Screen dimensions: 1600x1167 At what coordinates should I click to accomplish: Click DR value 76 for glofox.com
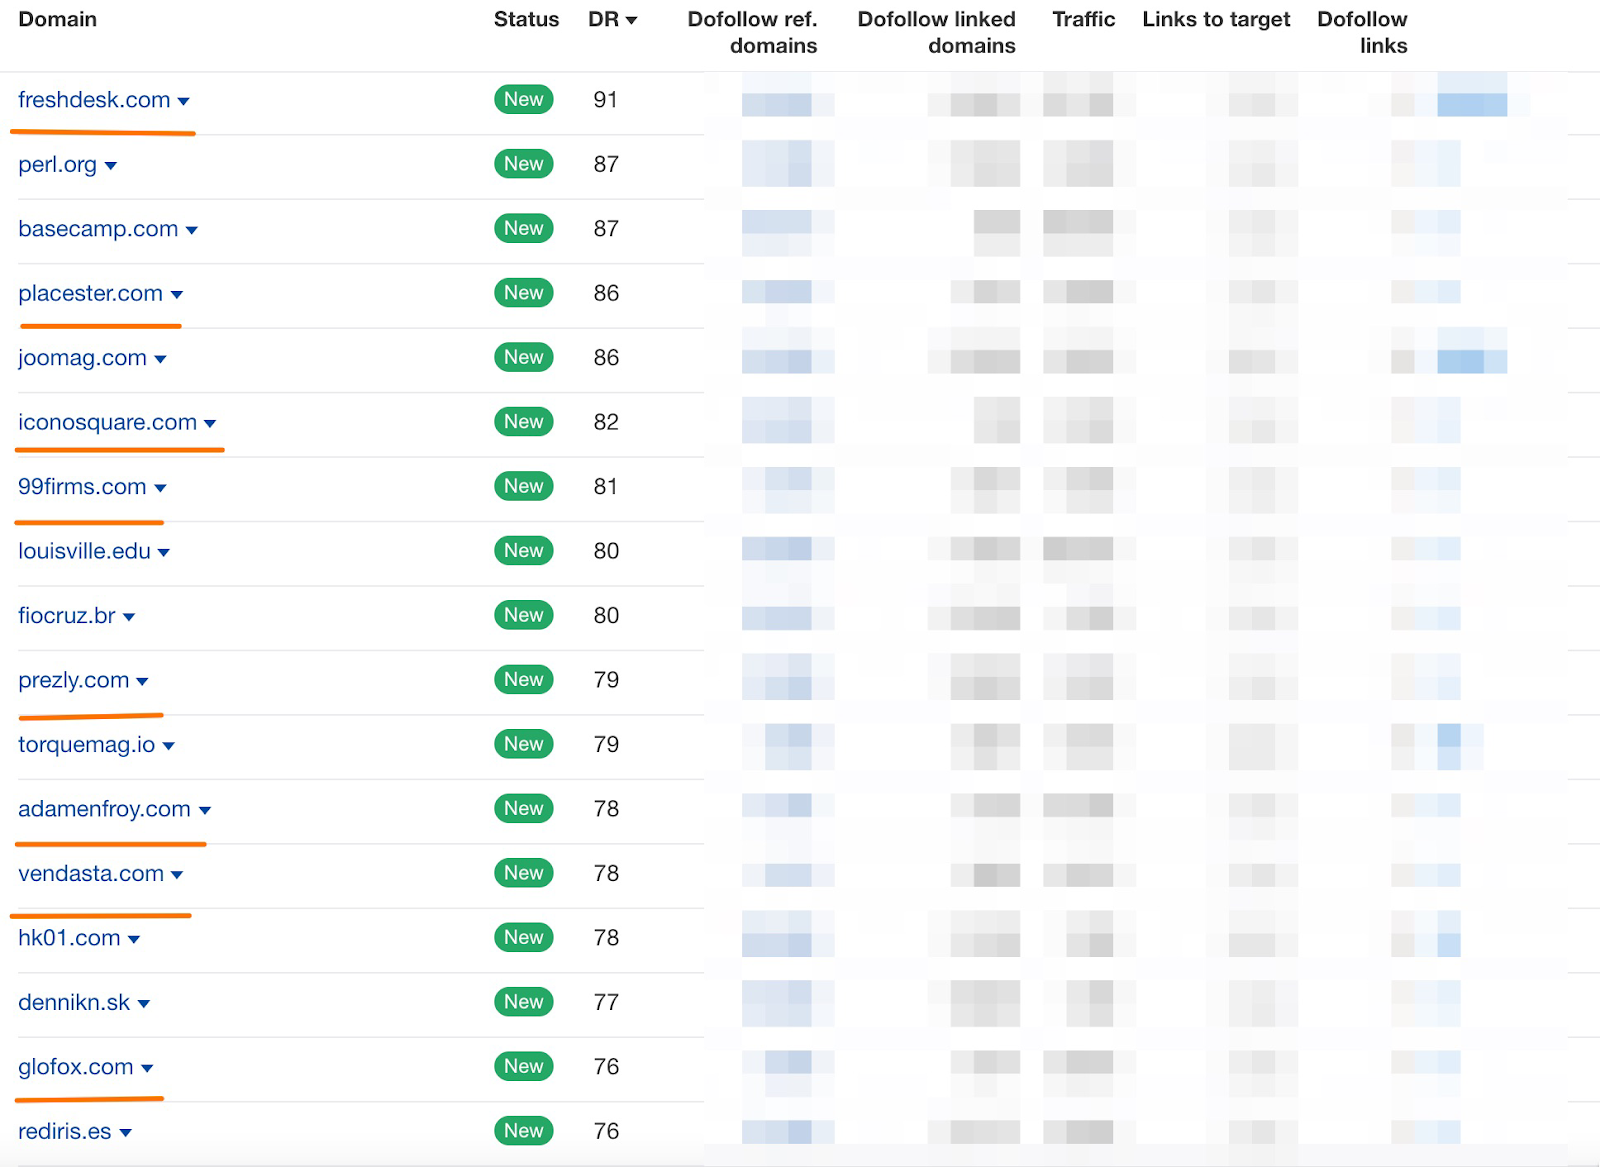(x=606, y=1067)
